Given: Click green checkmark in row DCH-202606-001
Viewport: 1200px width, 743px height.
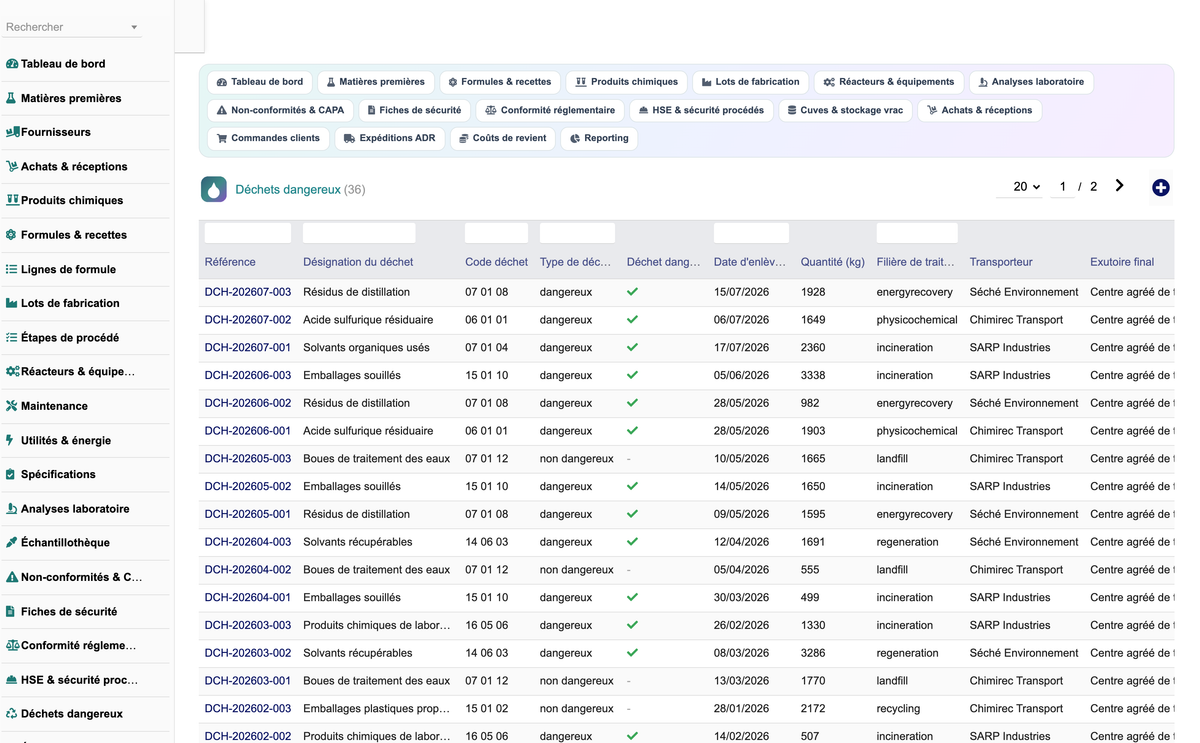Looking at the screenshot, I should pos(632,431).
